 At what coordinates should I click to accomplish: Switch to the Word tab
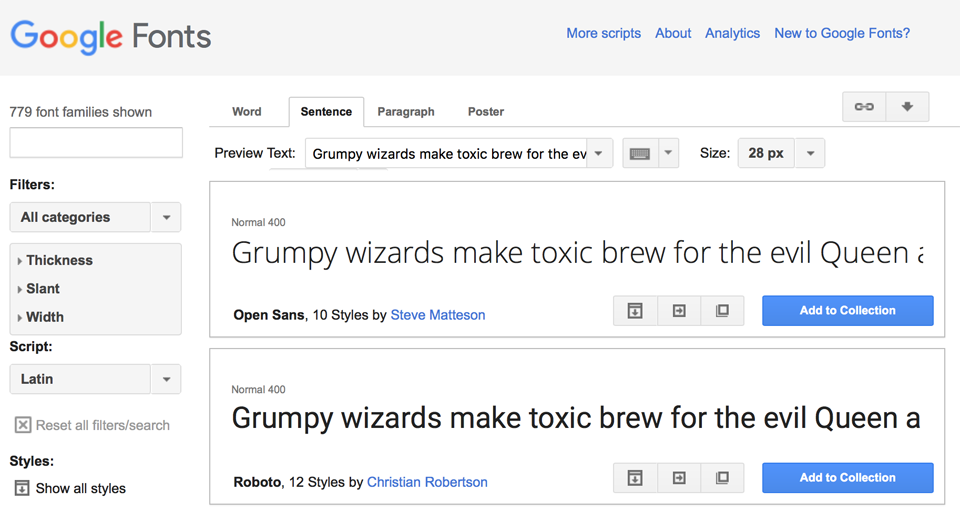(247, 112)
